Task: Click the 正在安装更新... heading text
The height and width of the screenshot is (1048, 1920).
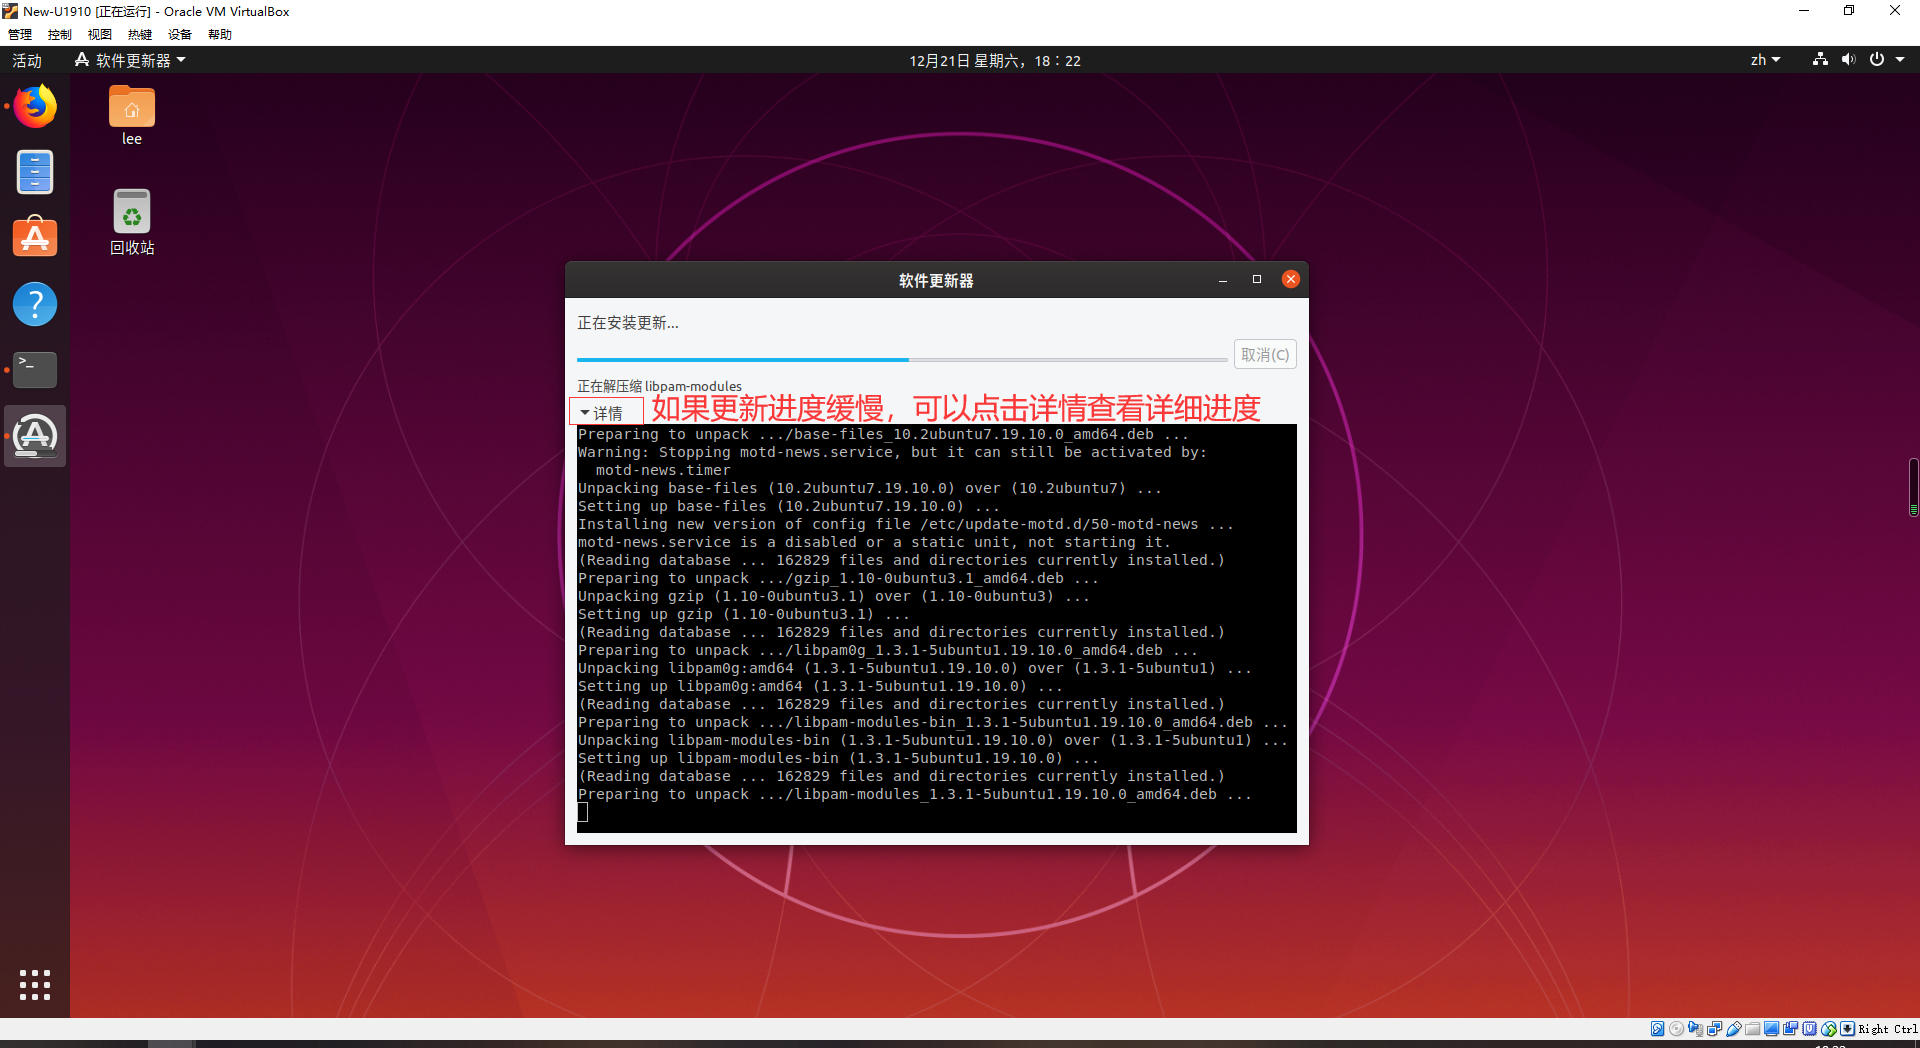Action: tap(628, 323)
